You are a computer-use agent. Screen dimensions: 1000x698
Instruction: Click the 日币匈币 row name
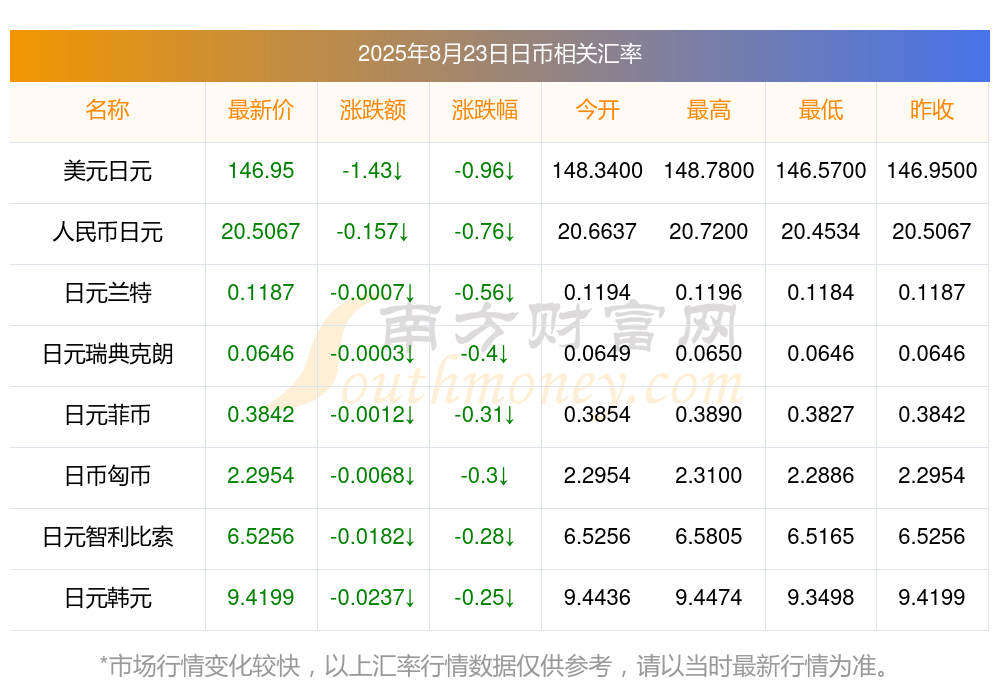click(107, 476)
